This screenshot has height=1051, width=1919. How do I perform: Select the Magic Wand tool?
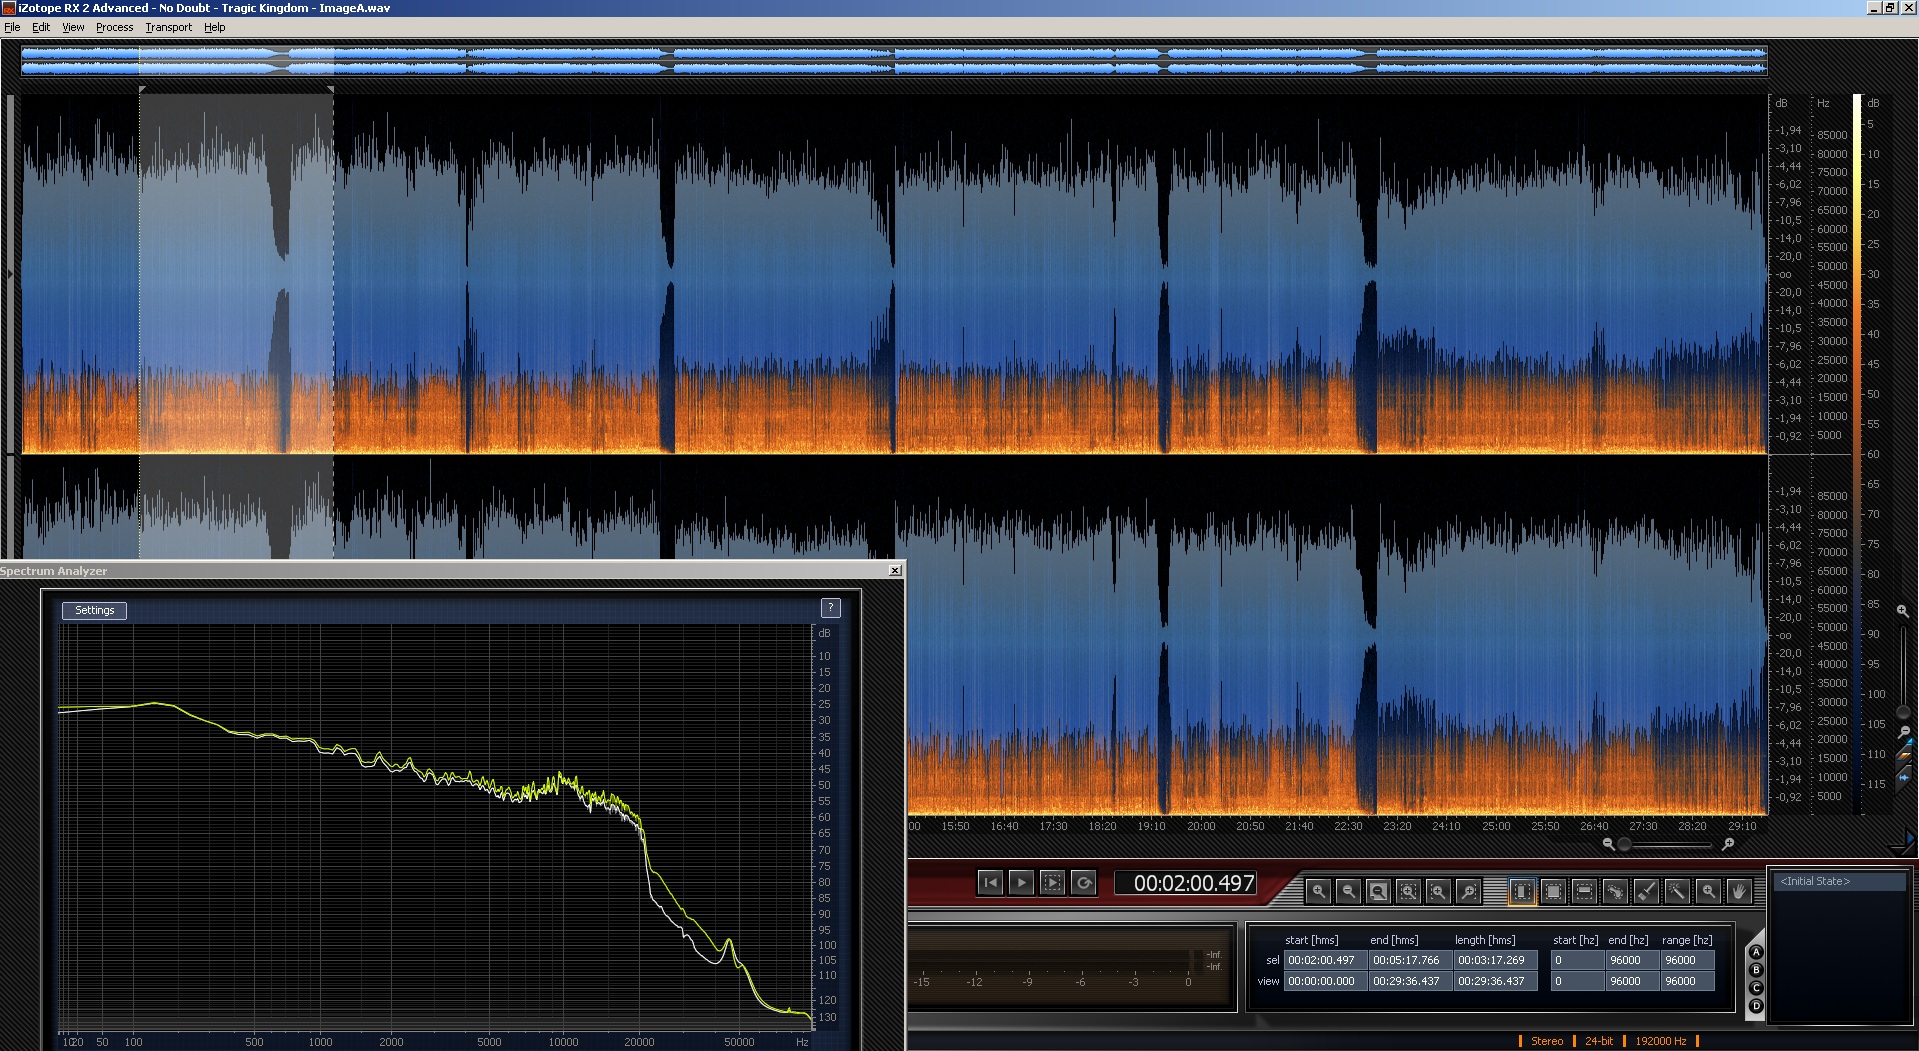click(1677, 891)
